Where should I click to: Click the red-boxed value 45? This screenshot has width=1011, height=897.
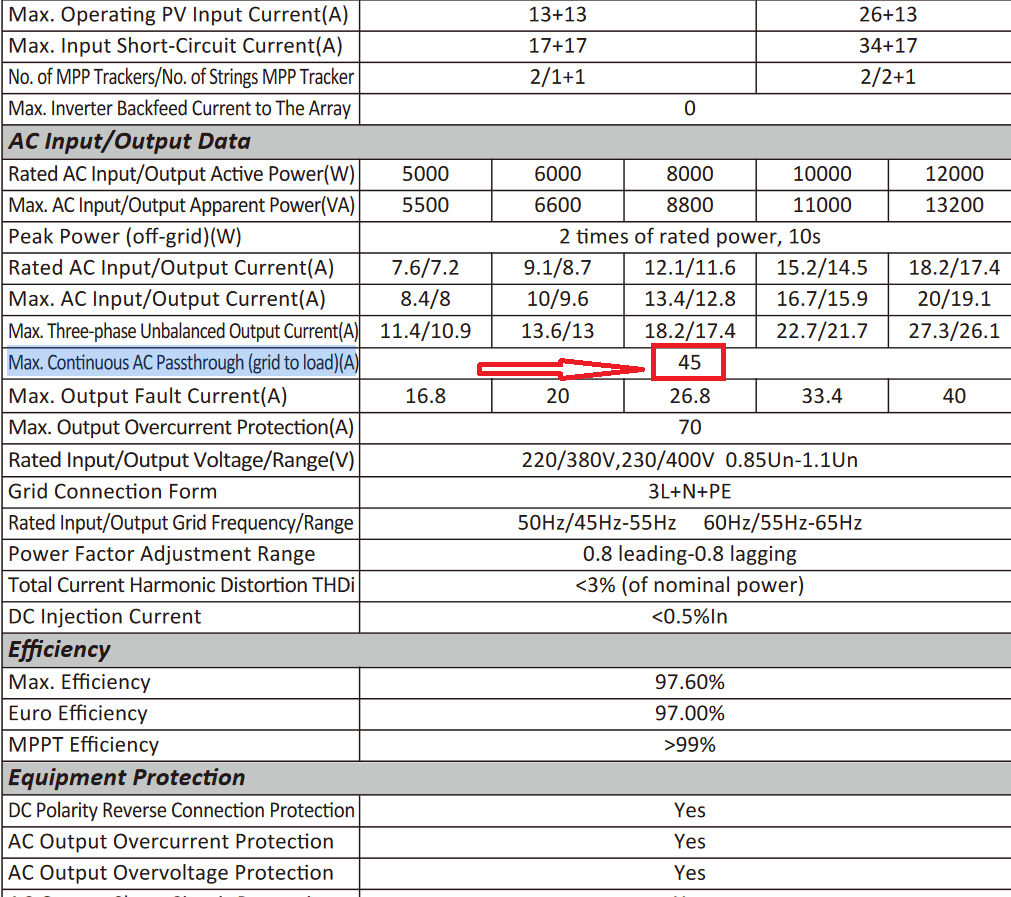coord(689,362)
